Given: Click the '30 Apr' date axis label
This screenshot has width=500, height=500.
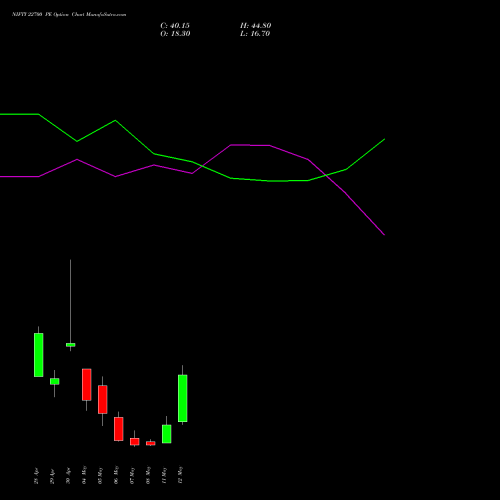Looking at the screenshot, I should click(68, 476).
